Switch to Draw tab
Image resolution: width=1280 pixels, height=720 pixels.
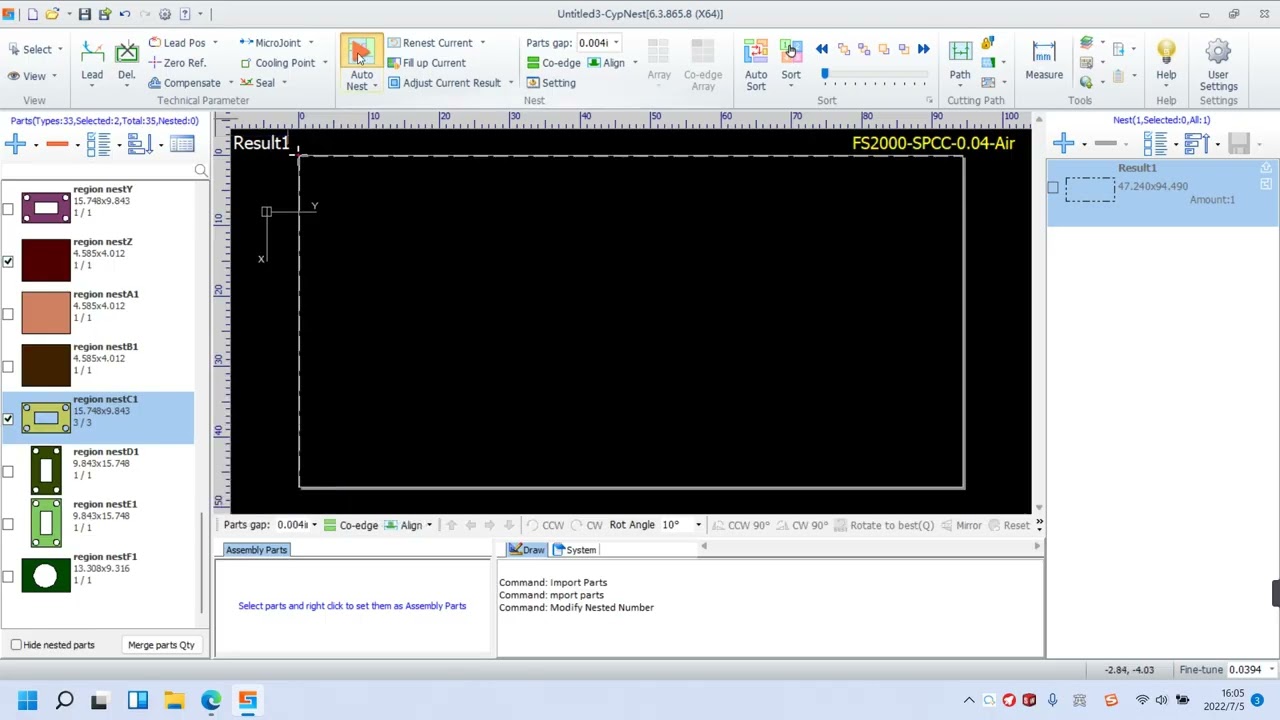coord(526,550)
